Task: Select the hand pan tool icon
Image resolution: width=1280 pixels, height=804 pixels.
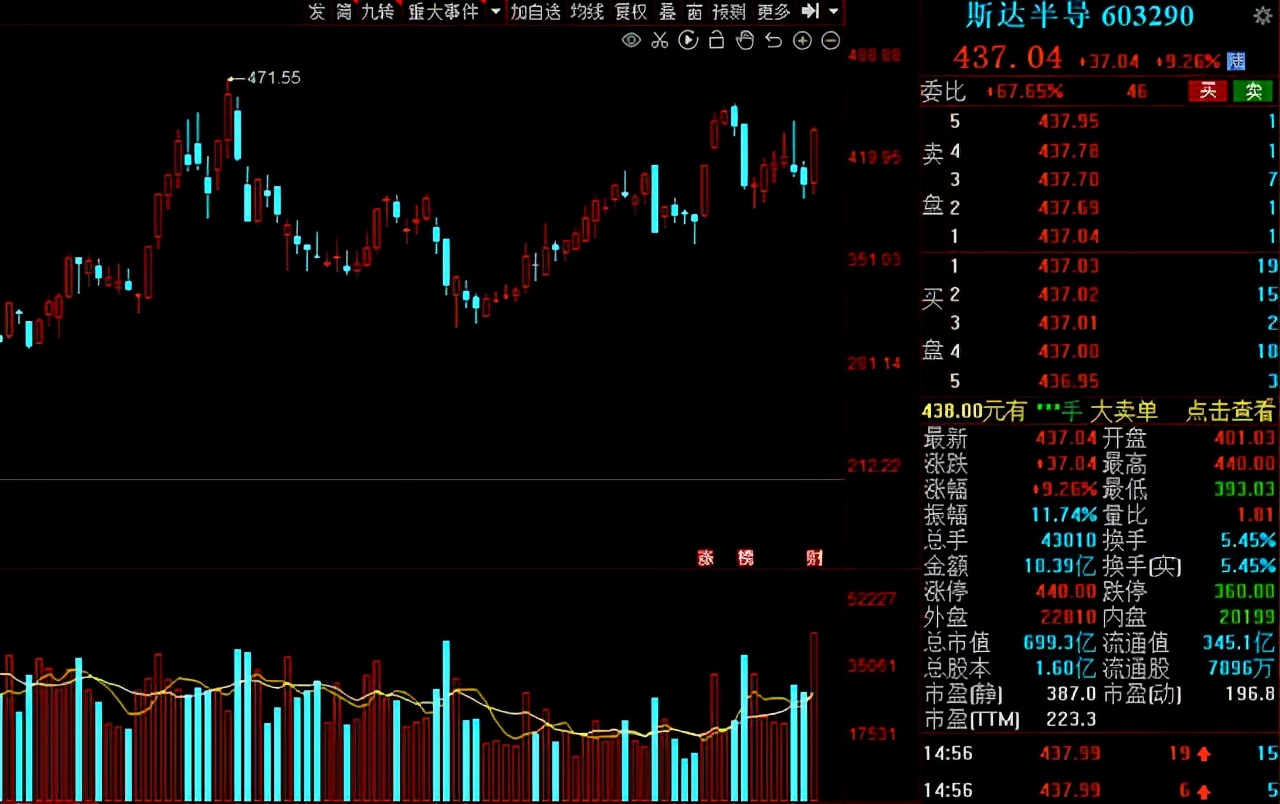Action: pyautogui.click(x=745, y=40)
